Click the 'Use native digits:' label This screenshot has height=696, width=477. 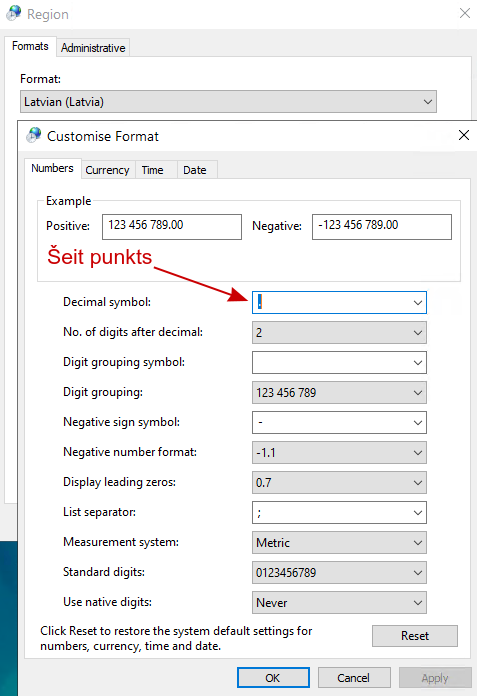[x=107, y=602]
